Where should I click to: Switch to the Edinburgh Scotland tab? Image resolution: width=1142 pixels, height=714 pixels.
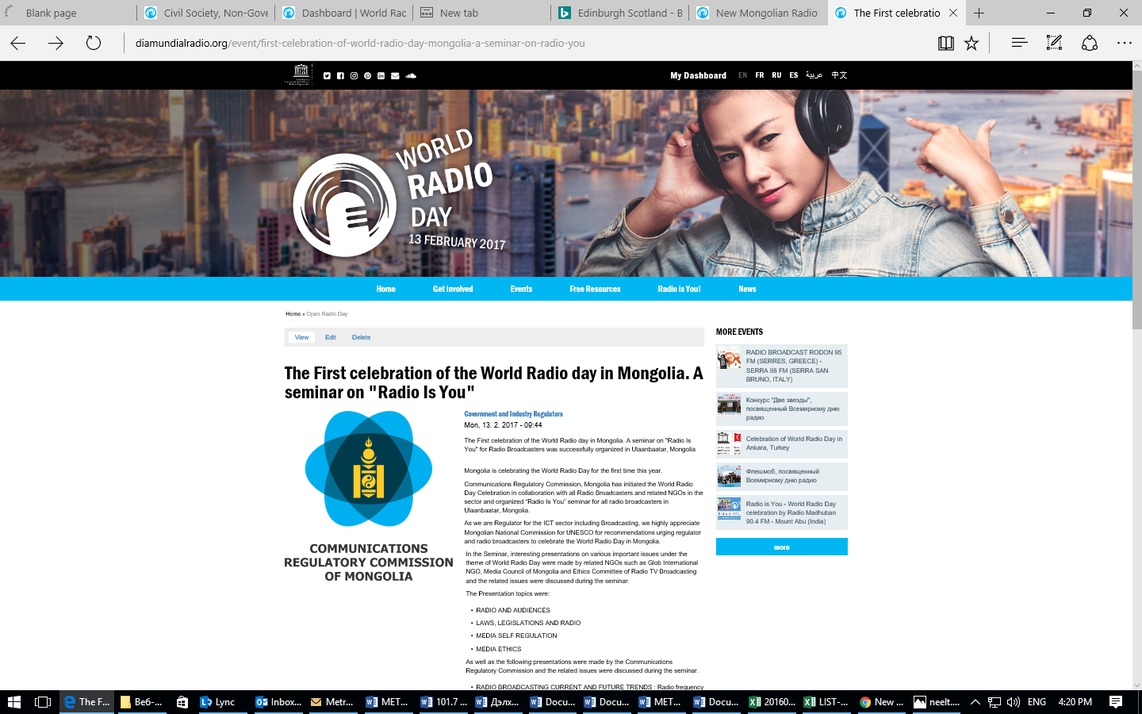tap(620, 13)
